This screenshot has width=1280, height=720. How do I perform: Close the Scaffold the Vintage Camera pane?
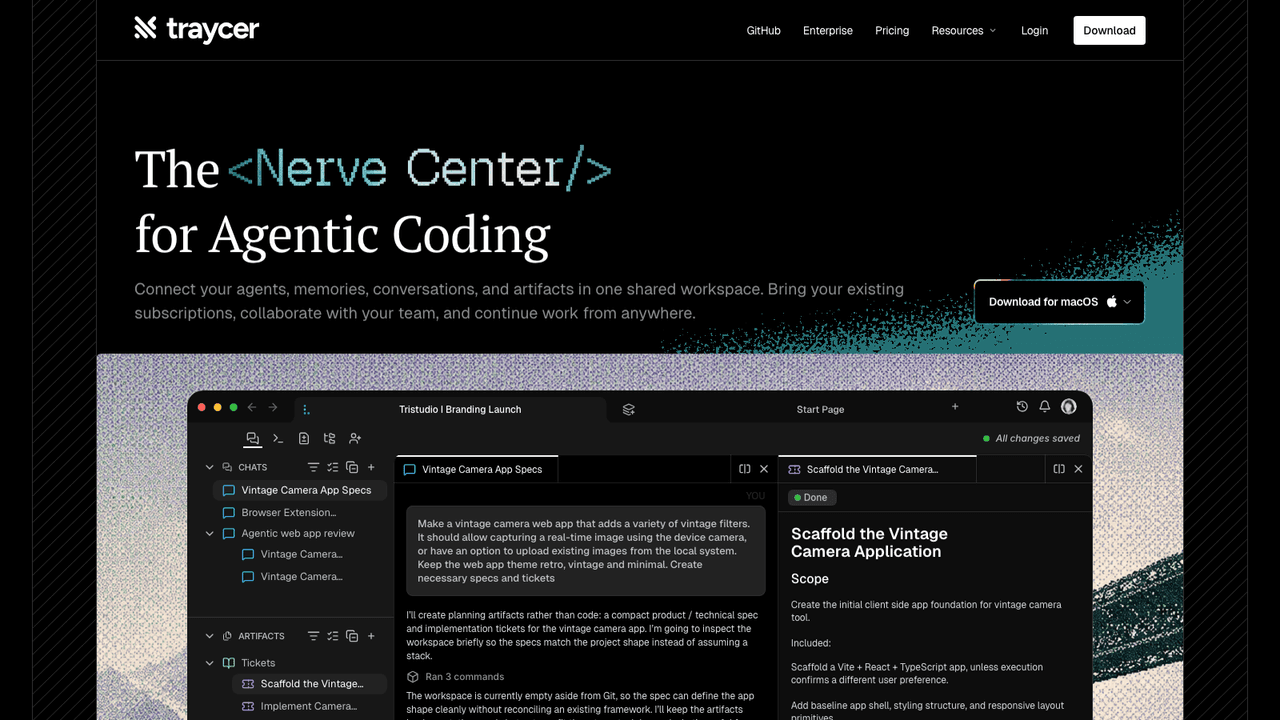(x=1078, y=469)
